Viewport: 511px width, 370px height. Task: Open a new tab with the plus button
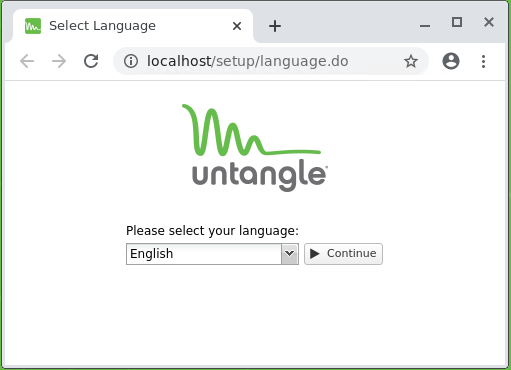pos(275,26)
